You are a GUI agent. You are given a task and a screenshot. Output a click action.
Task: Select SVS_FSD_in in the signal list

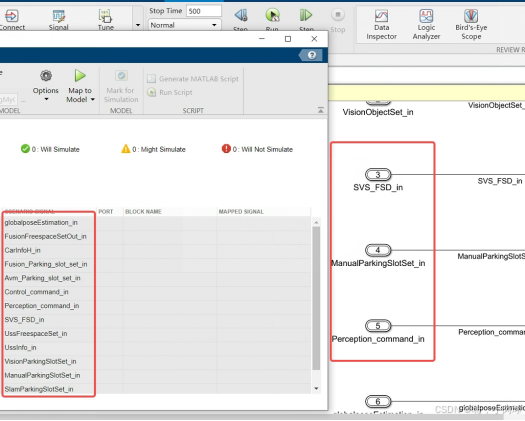click(x=156, y=320)
